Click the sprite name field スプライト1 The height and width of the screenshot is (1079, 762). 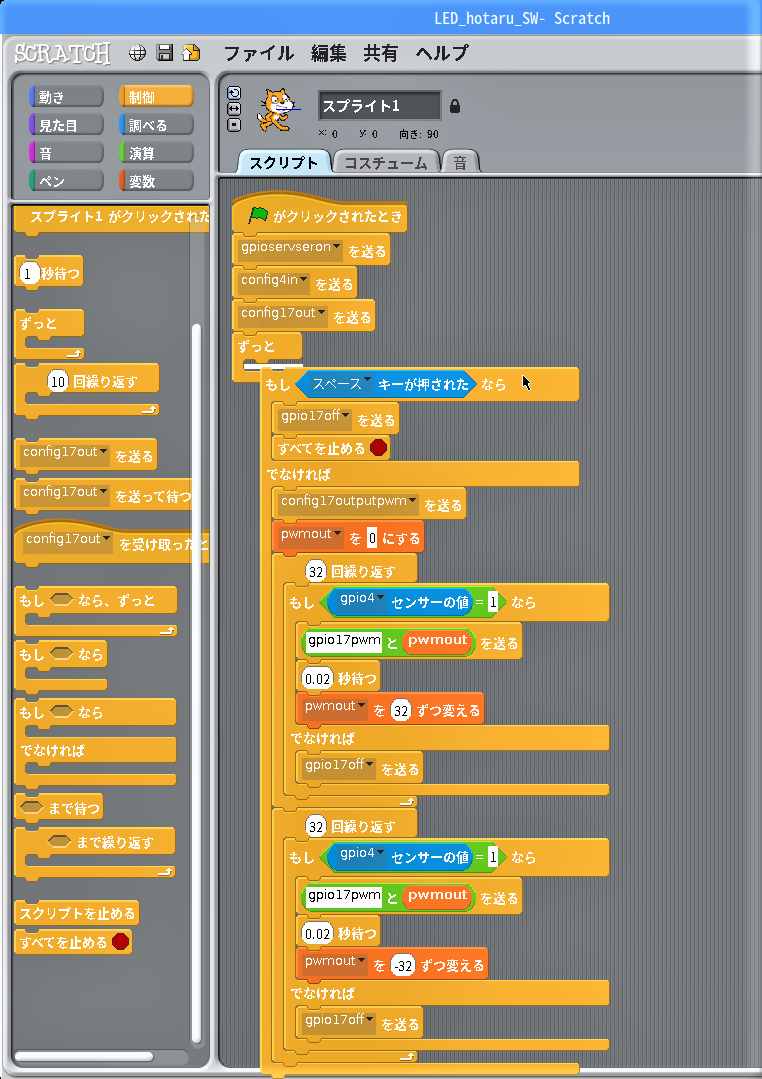379,105
